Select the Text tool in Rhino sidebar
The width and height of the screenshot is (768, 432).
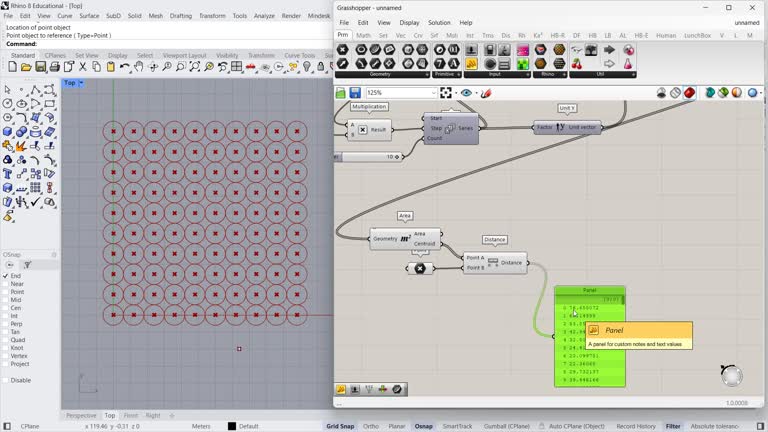coord(8,173)
